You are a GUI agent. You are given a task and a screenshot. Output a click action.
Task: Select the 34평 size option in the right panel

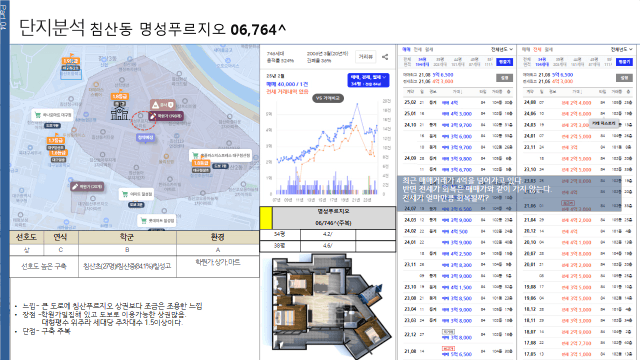pyautogui.click(x=542, y=62)
